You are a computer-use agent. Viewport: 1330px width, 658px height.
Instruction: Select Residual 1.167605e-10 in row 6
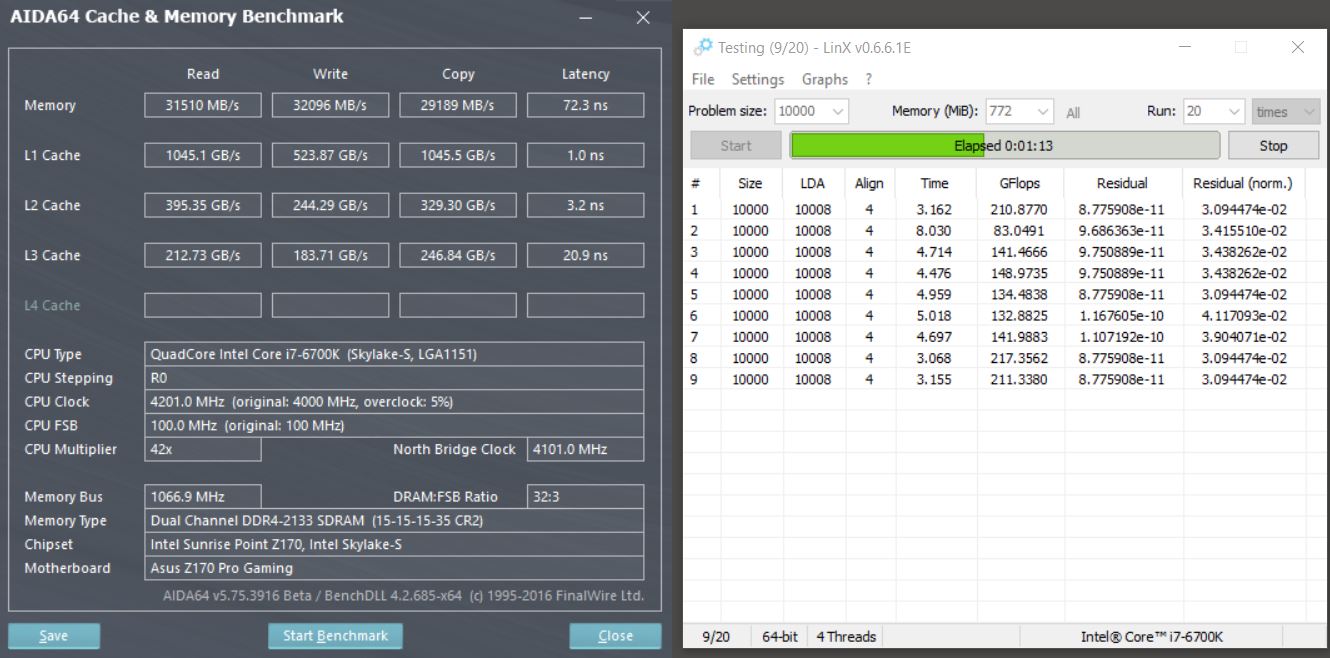1121,316
